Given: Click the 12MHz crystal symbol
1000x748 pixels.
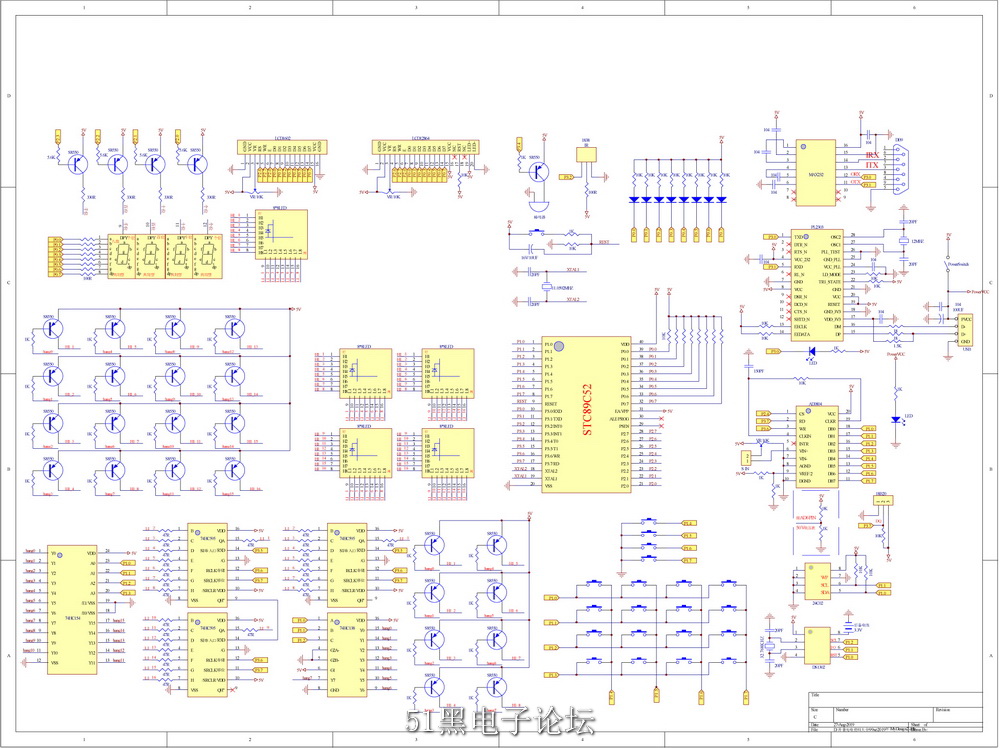Looking at the screenshot, I should tap(903, 241).
